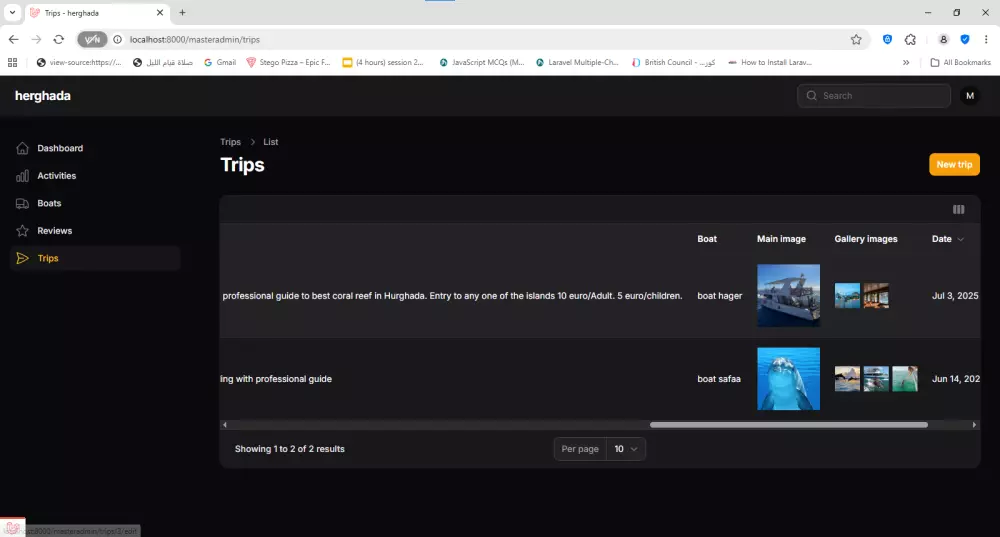Open a new browser tab
1000x537 pixels.
click(182, 12)
